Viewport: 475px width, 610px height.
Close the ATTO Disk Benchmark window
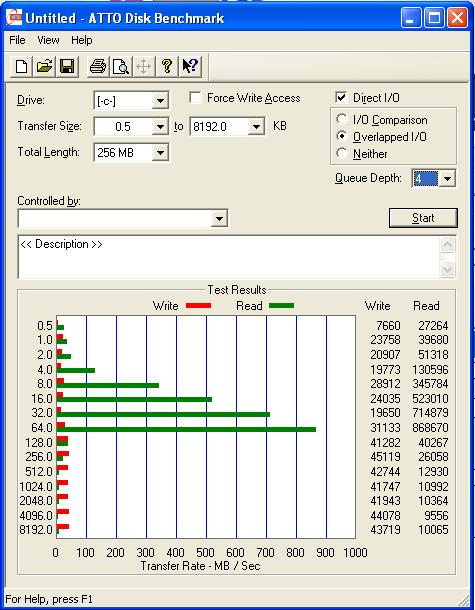(457, 18)
